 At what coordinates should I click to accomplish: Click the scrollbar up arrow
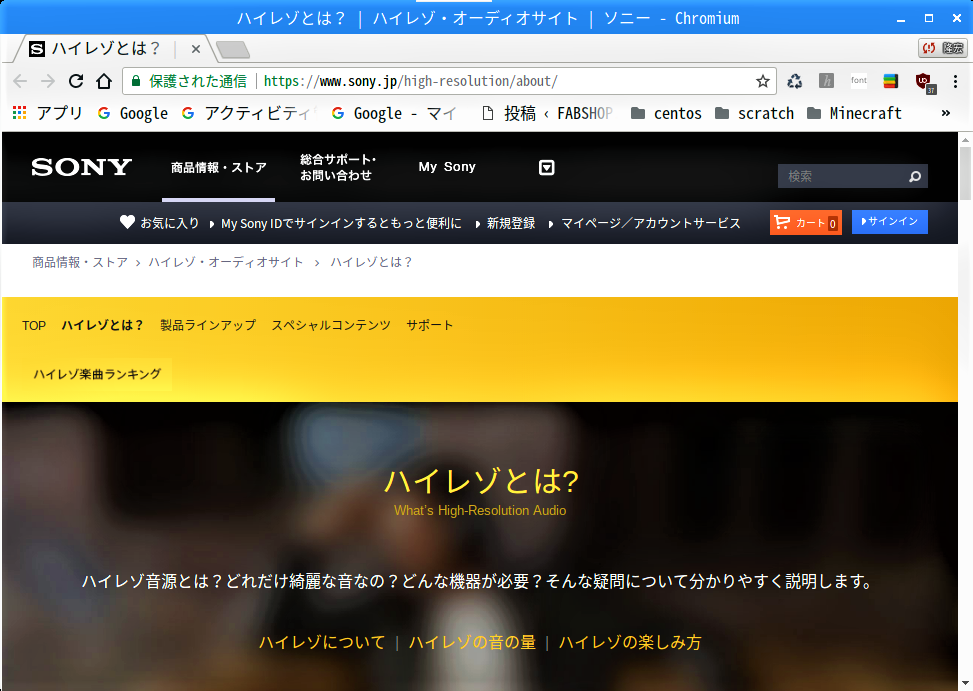tap(965, 140)
